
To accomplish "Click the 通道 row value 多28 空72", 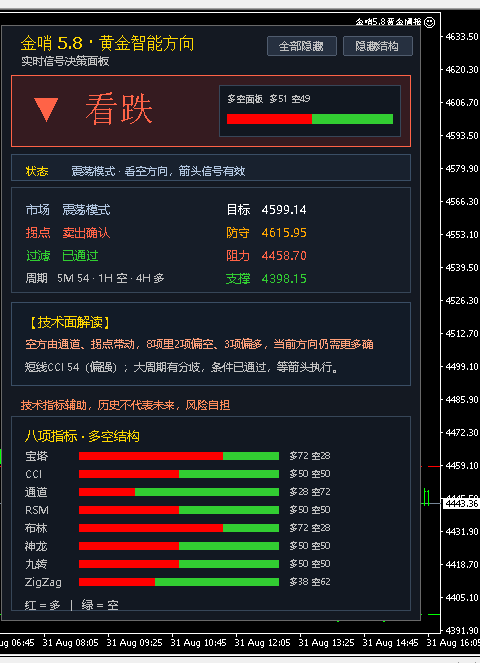I will [x=310, y=492].
